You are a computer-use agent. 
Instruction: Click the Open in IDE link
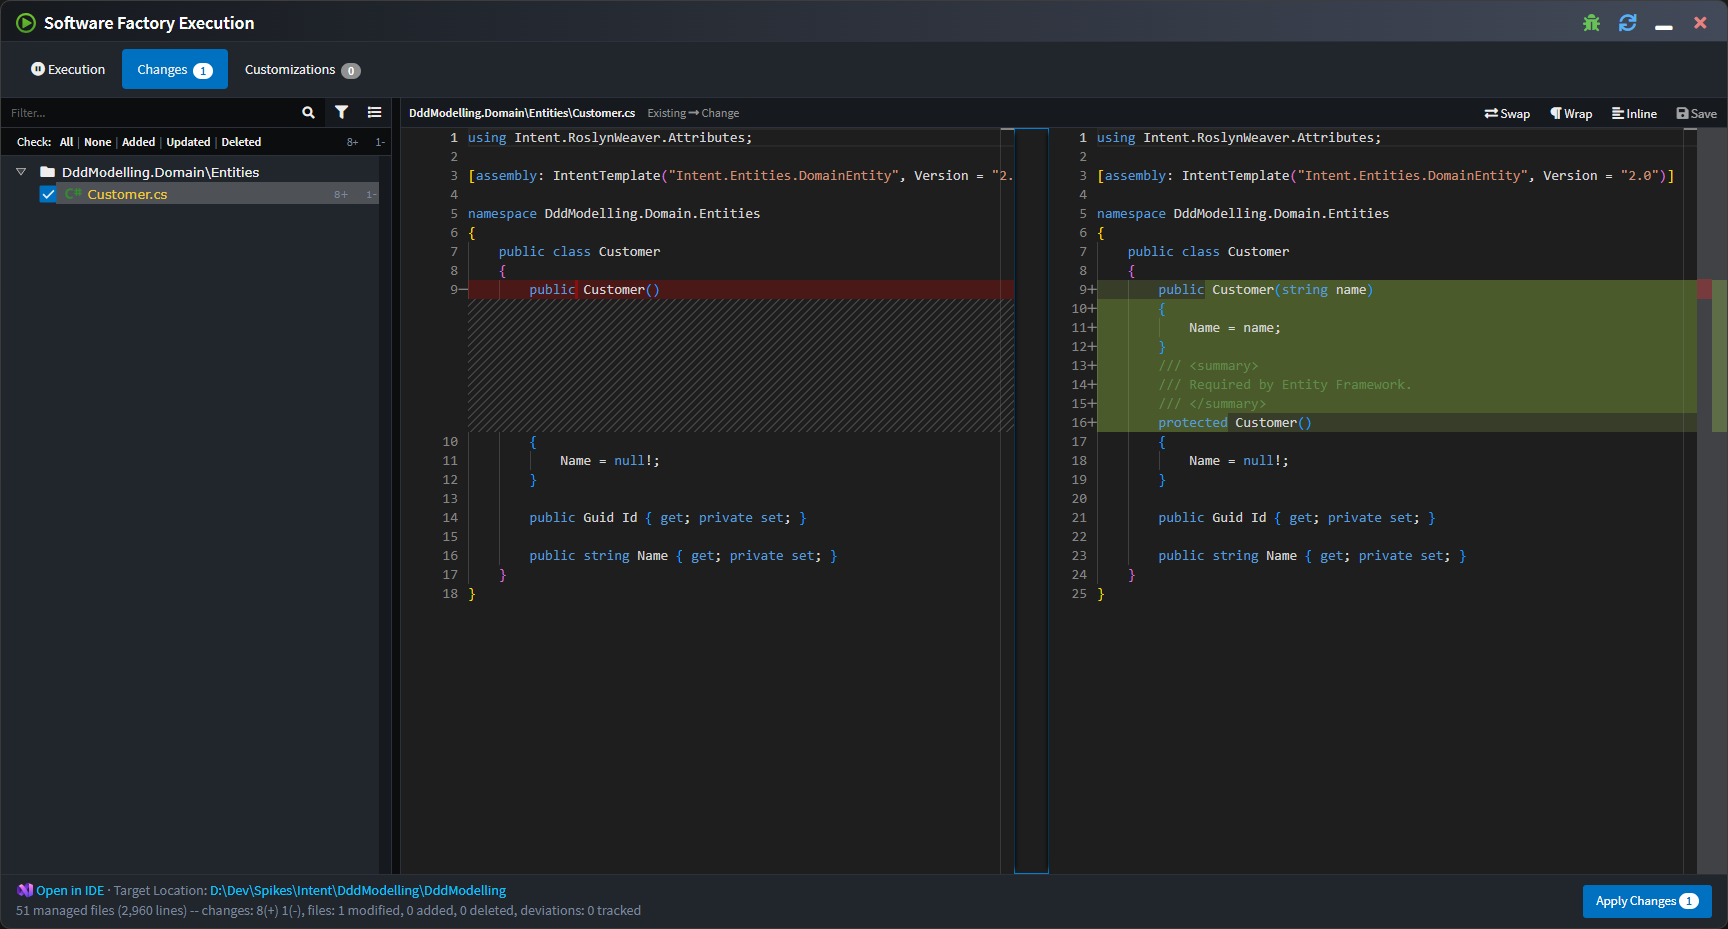(x=70, y=890)
